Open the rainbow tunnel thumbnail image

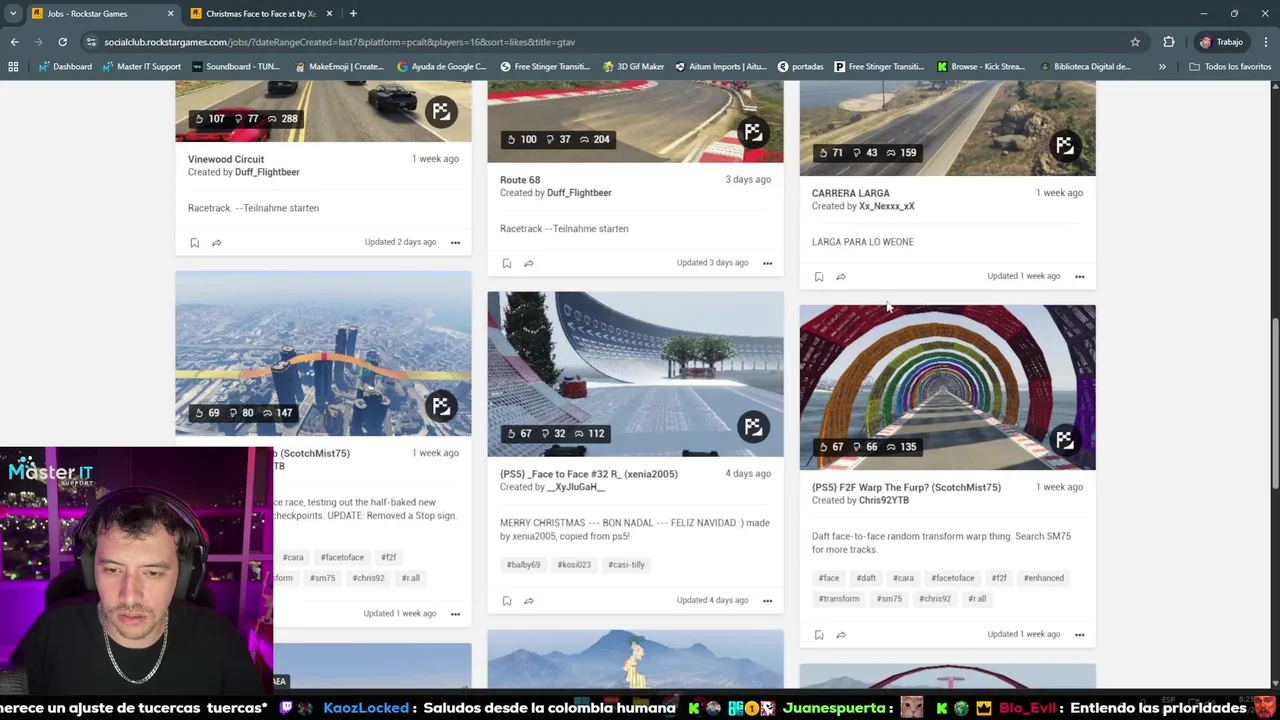(947, 387)
